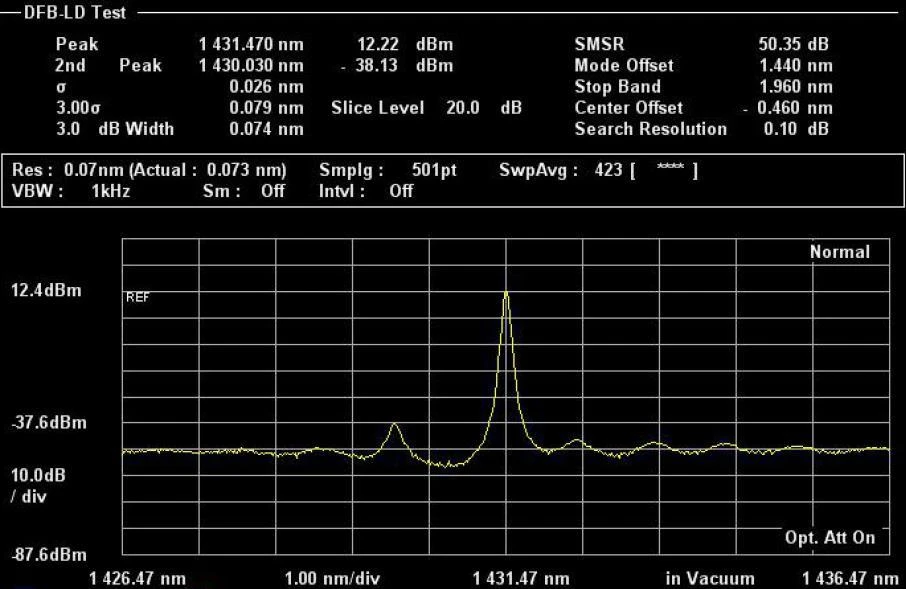Select the Res 0.07nm resolution setting
The width and height of the screenshot is (906, 589).
pyautogui.click(x=149, y=170)
